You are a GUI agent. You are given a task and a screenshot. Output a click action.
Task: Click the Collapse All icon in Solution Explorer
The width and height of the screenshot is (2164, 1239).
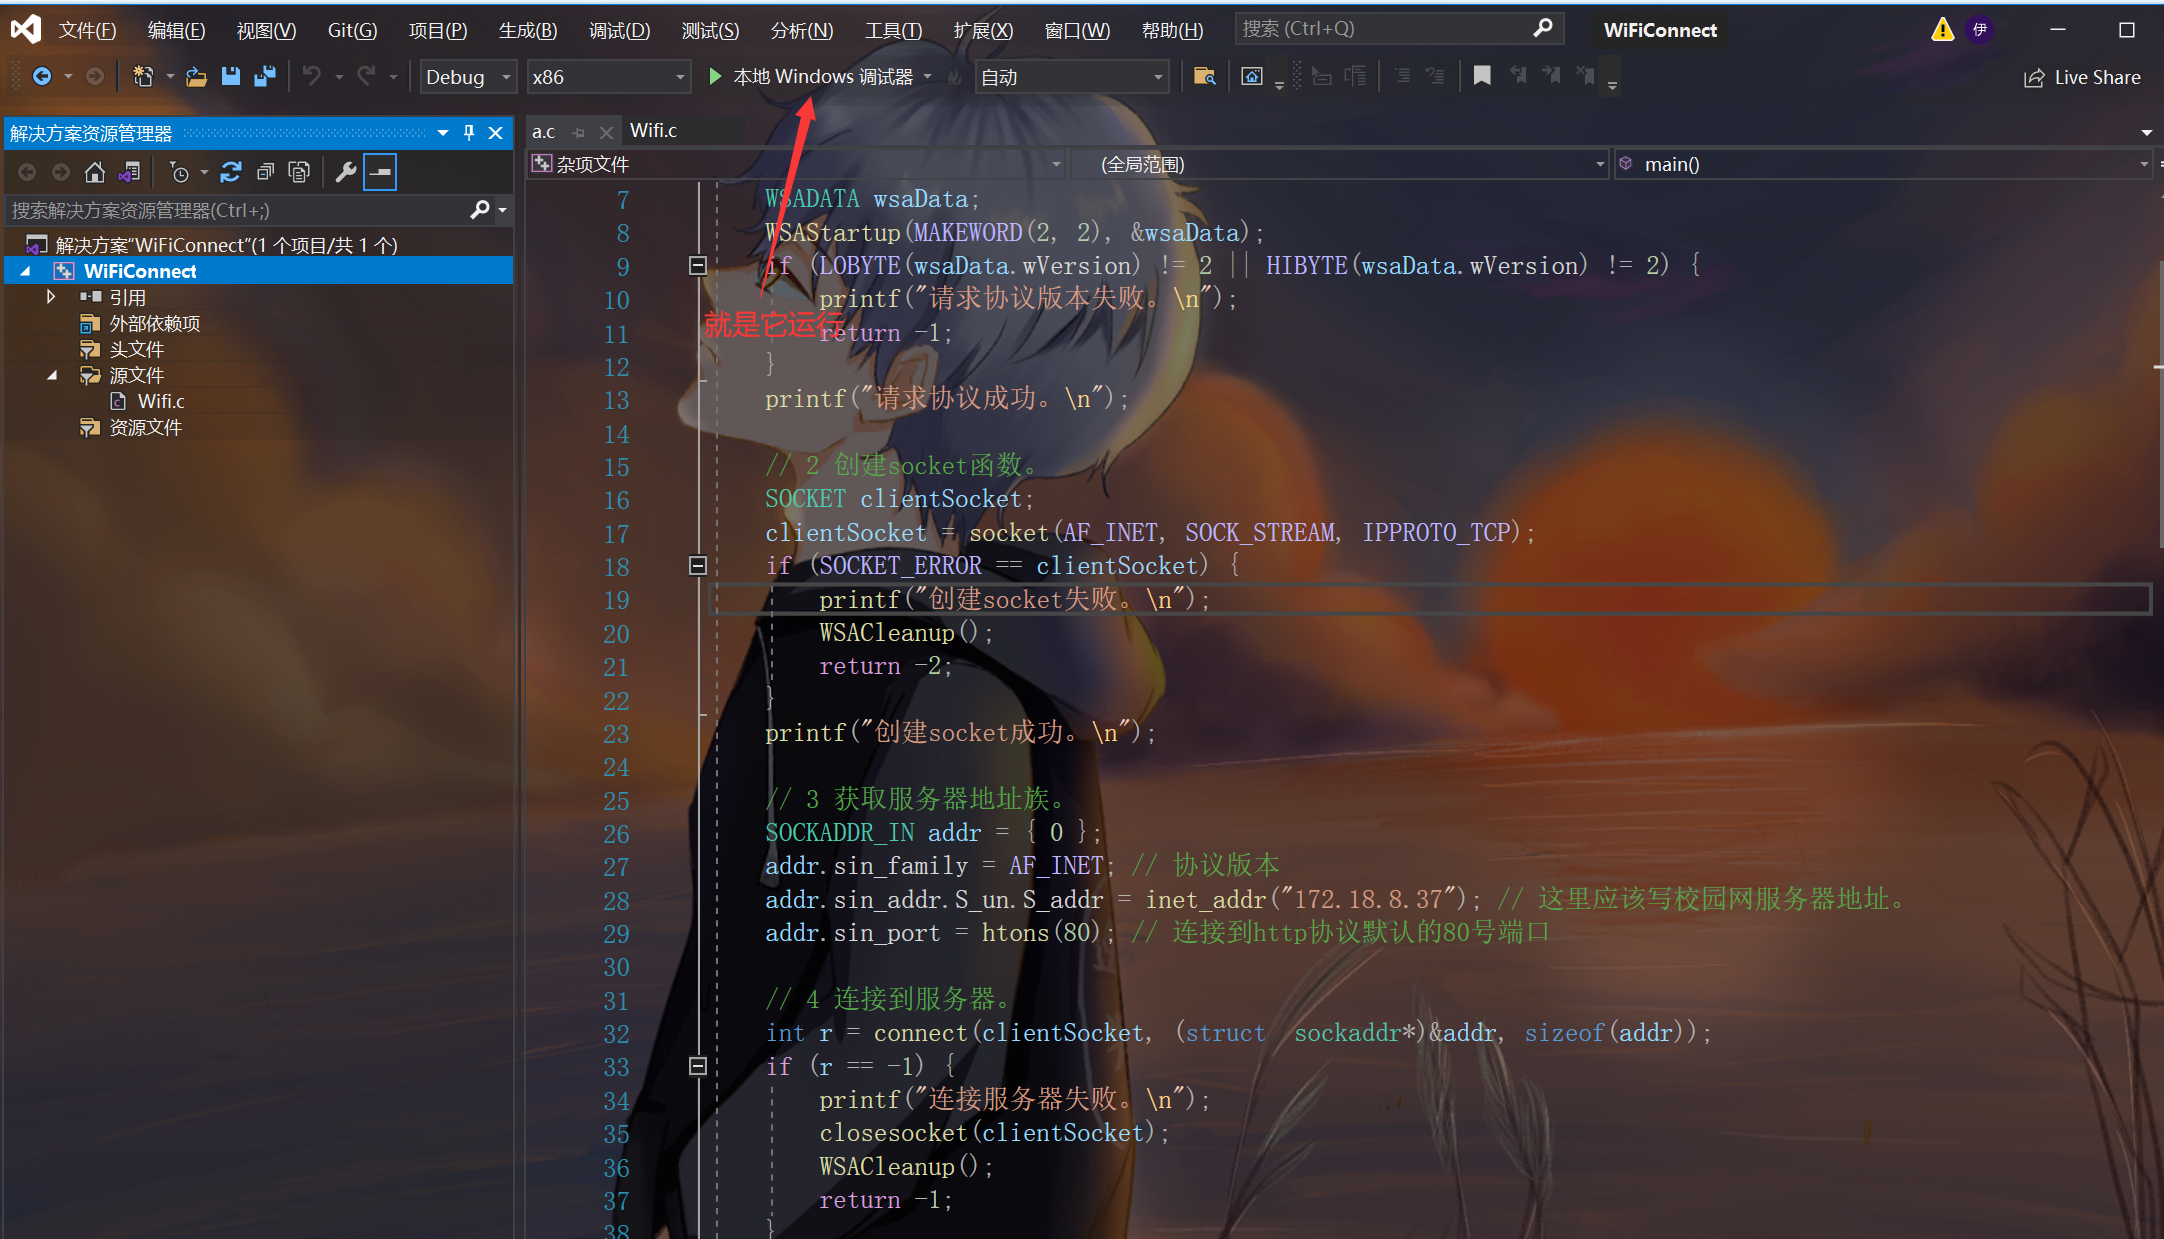tap(265, 172)
